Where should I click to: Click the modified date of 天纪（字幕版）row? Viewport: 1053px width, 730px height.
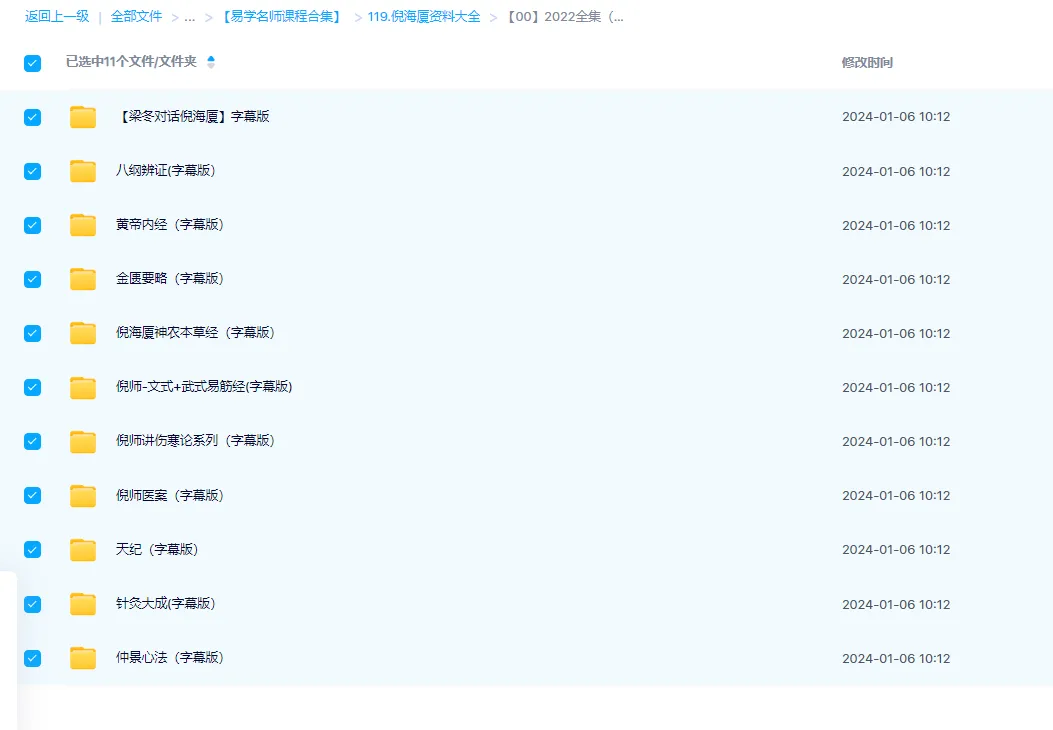pyautogui.click(x=896, y=549)
